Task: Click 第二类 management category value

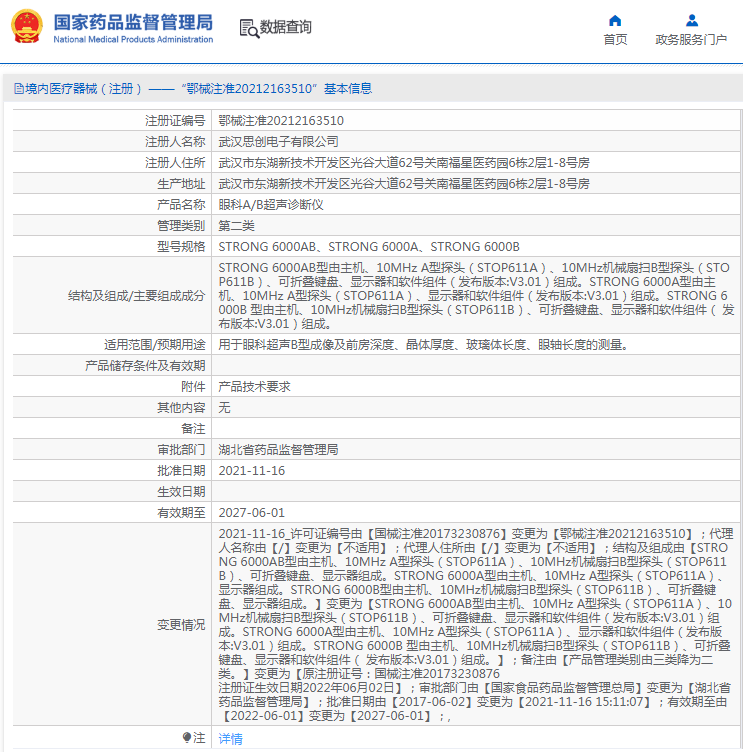Action: coord(236,225)
